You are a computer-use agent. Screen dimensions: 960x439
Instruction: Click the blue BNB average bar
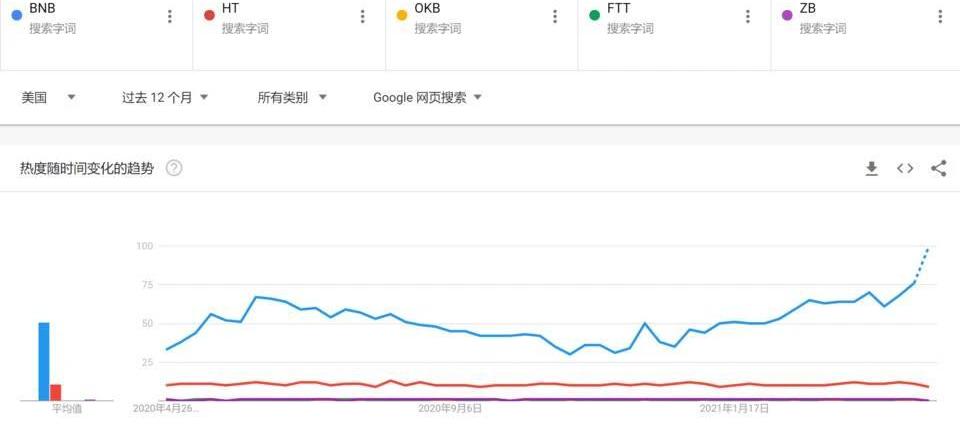(x=44, y=360)
